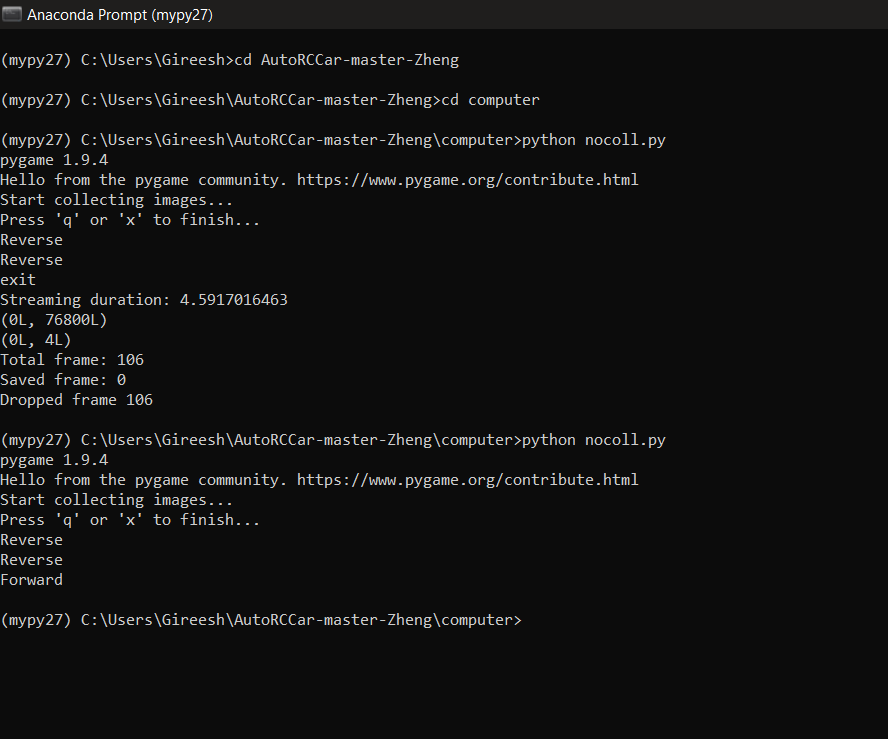Click the Press 'q' or 'x' to finish line

pos(130,219)
